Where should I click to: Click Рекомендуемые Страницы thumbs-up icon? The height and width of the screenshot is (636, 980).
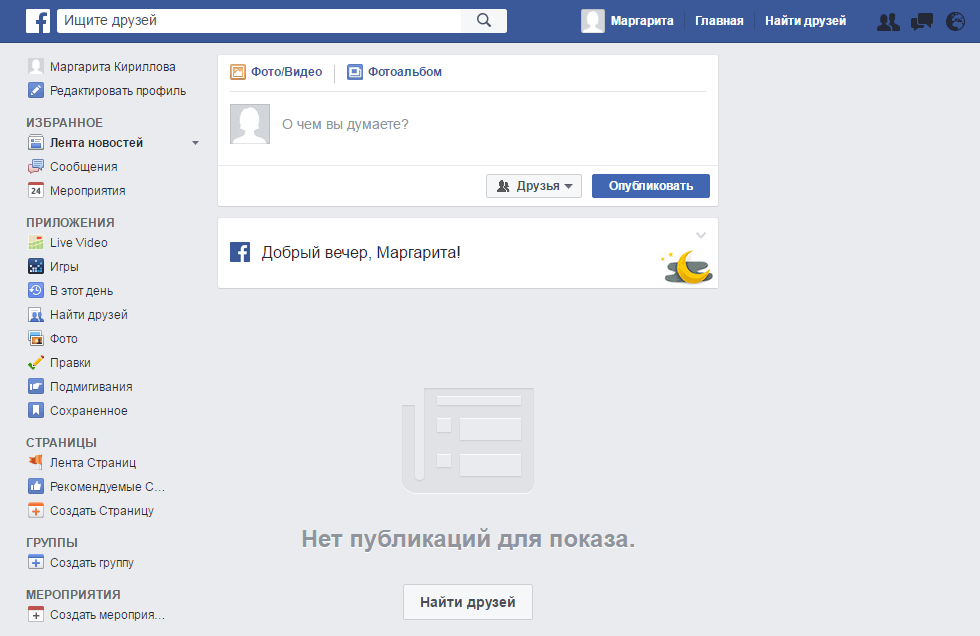click(36, 486)
